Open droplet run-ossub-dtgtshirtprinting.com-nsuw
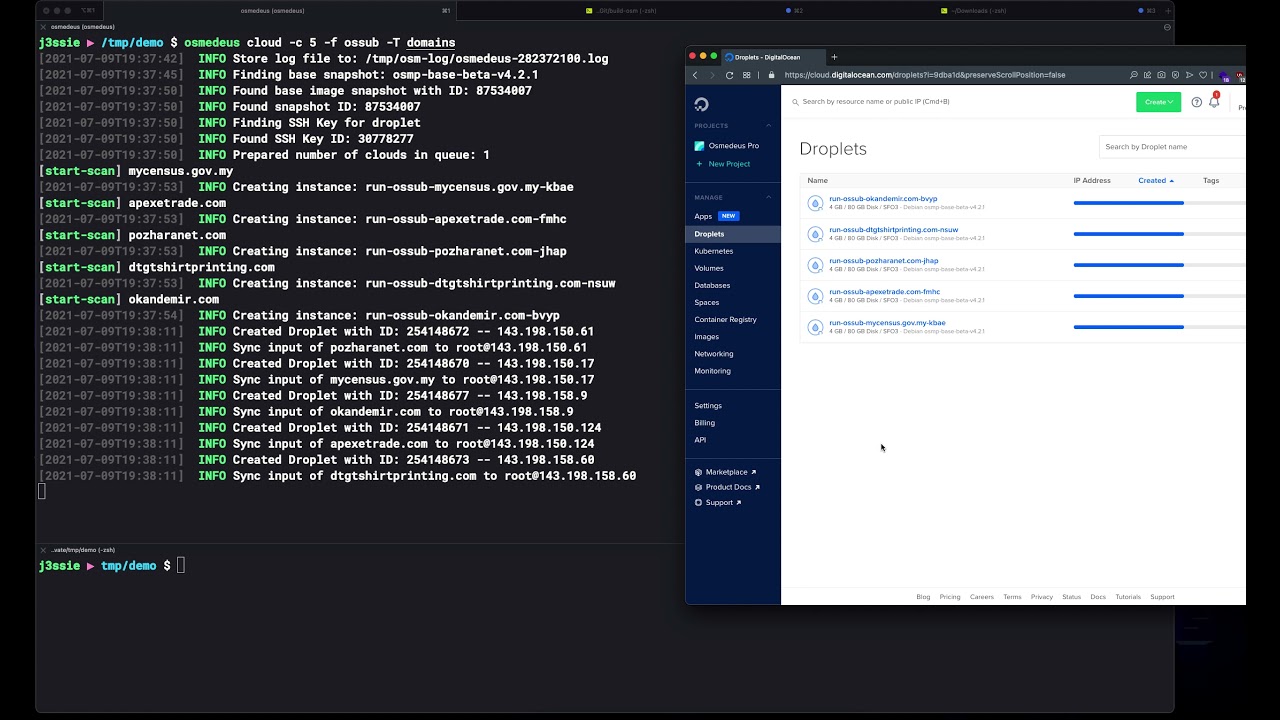Screen dimensions: 1280x720 (x=893, y=230)
